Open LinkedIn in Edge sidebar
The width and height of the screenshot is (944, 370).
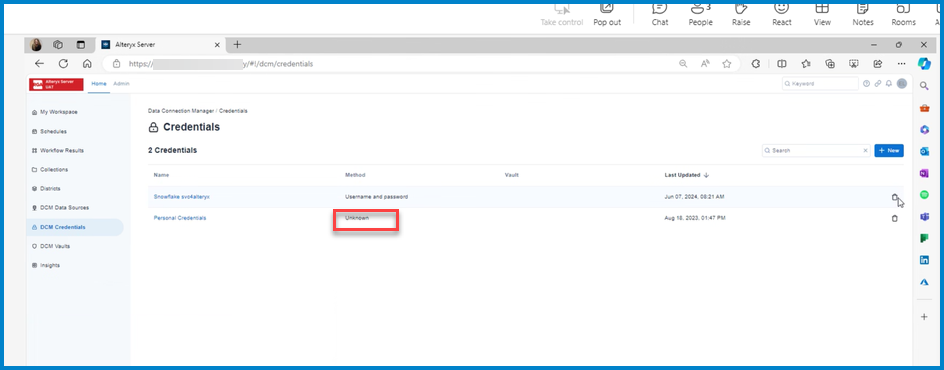tap(924, 260)
